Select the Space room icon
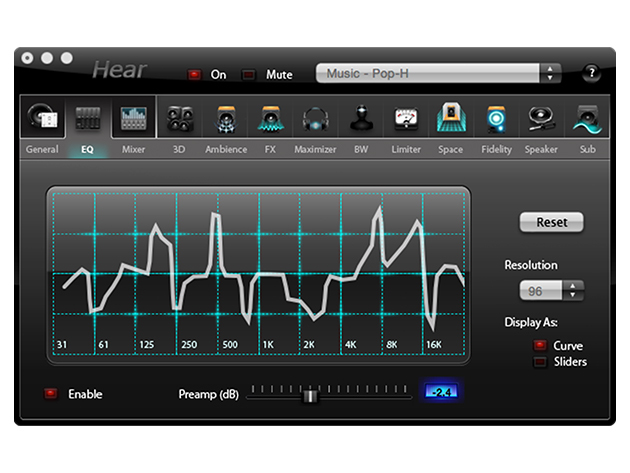630x473 pixels. pos(451,117)
